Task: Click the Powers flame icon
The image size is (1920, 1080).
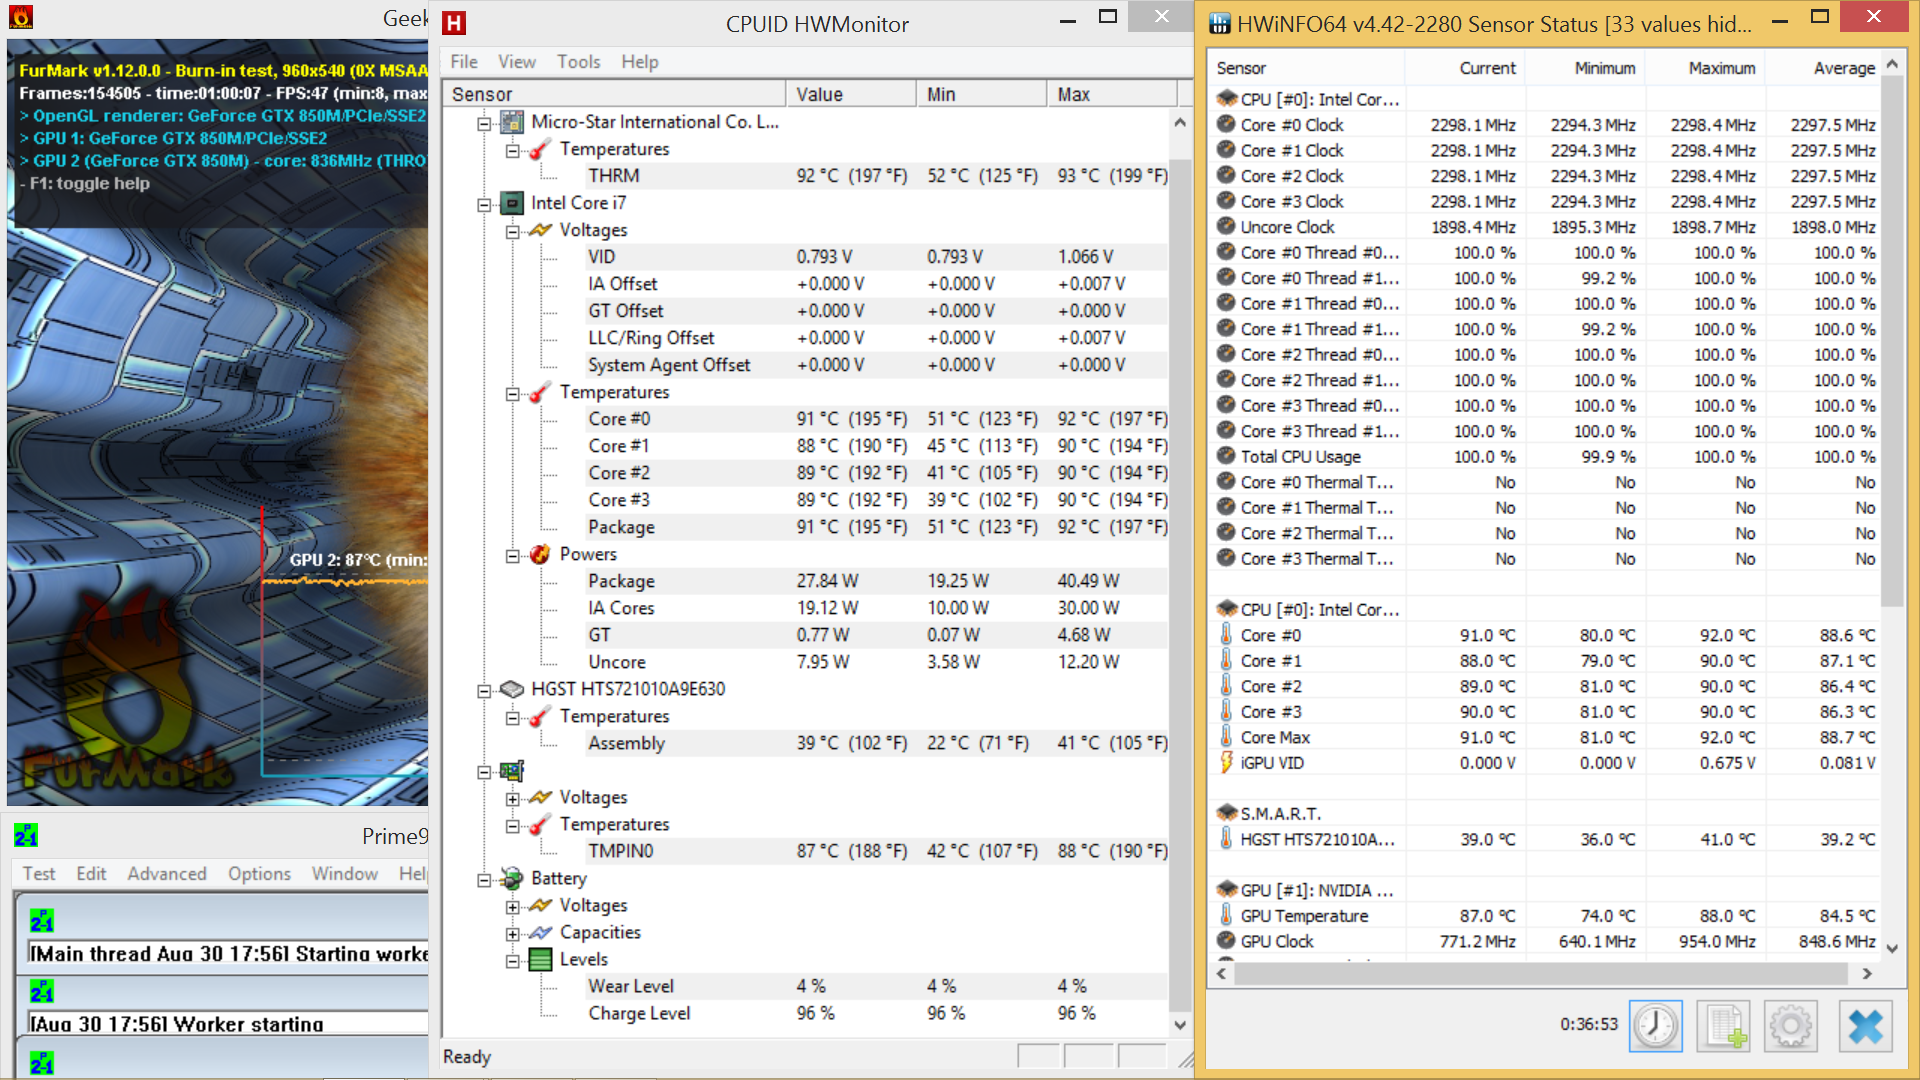Action: [540, 554]
